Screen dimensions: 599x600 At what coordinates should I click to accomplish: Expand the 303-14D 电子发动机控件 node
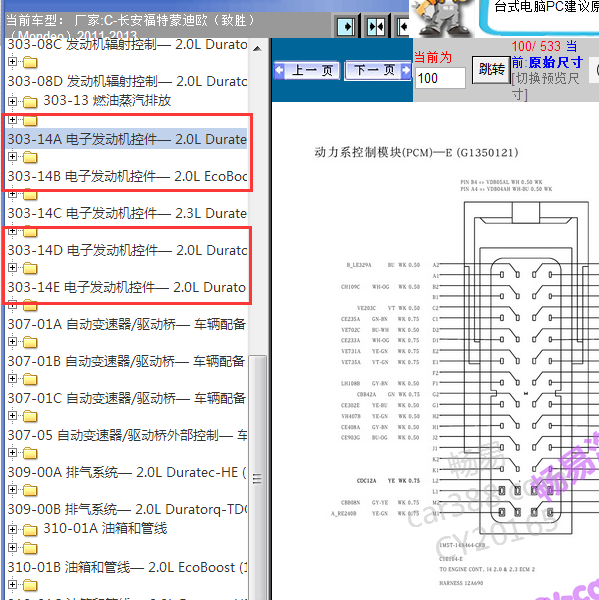point(12,231)
